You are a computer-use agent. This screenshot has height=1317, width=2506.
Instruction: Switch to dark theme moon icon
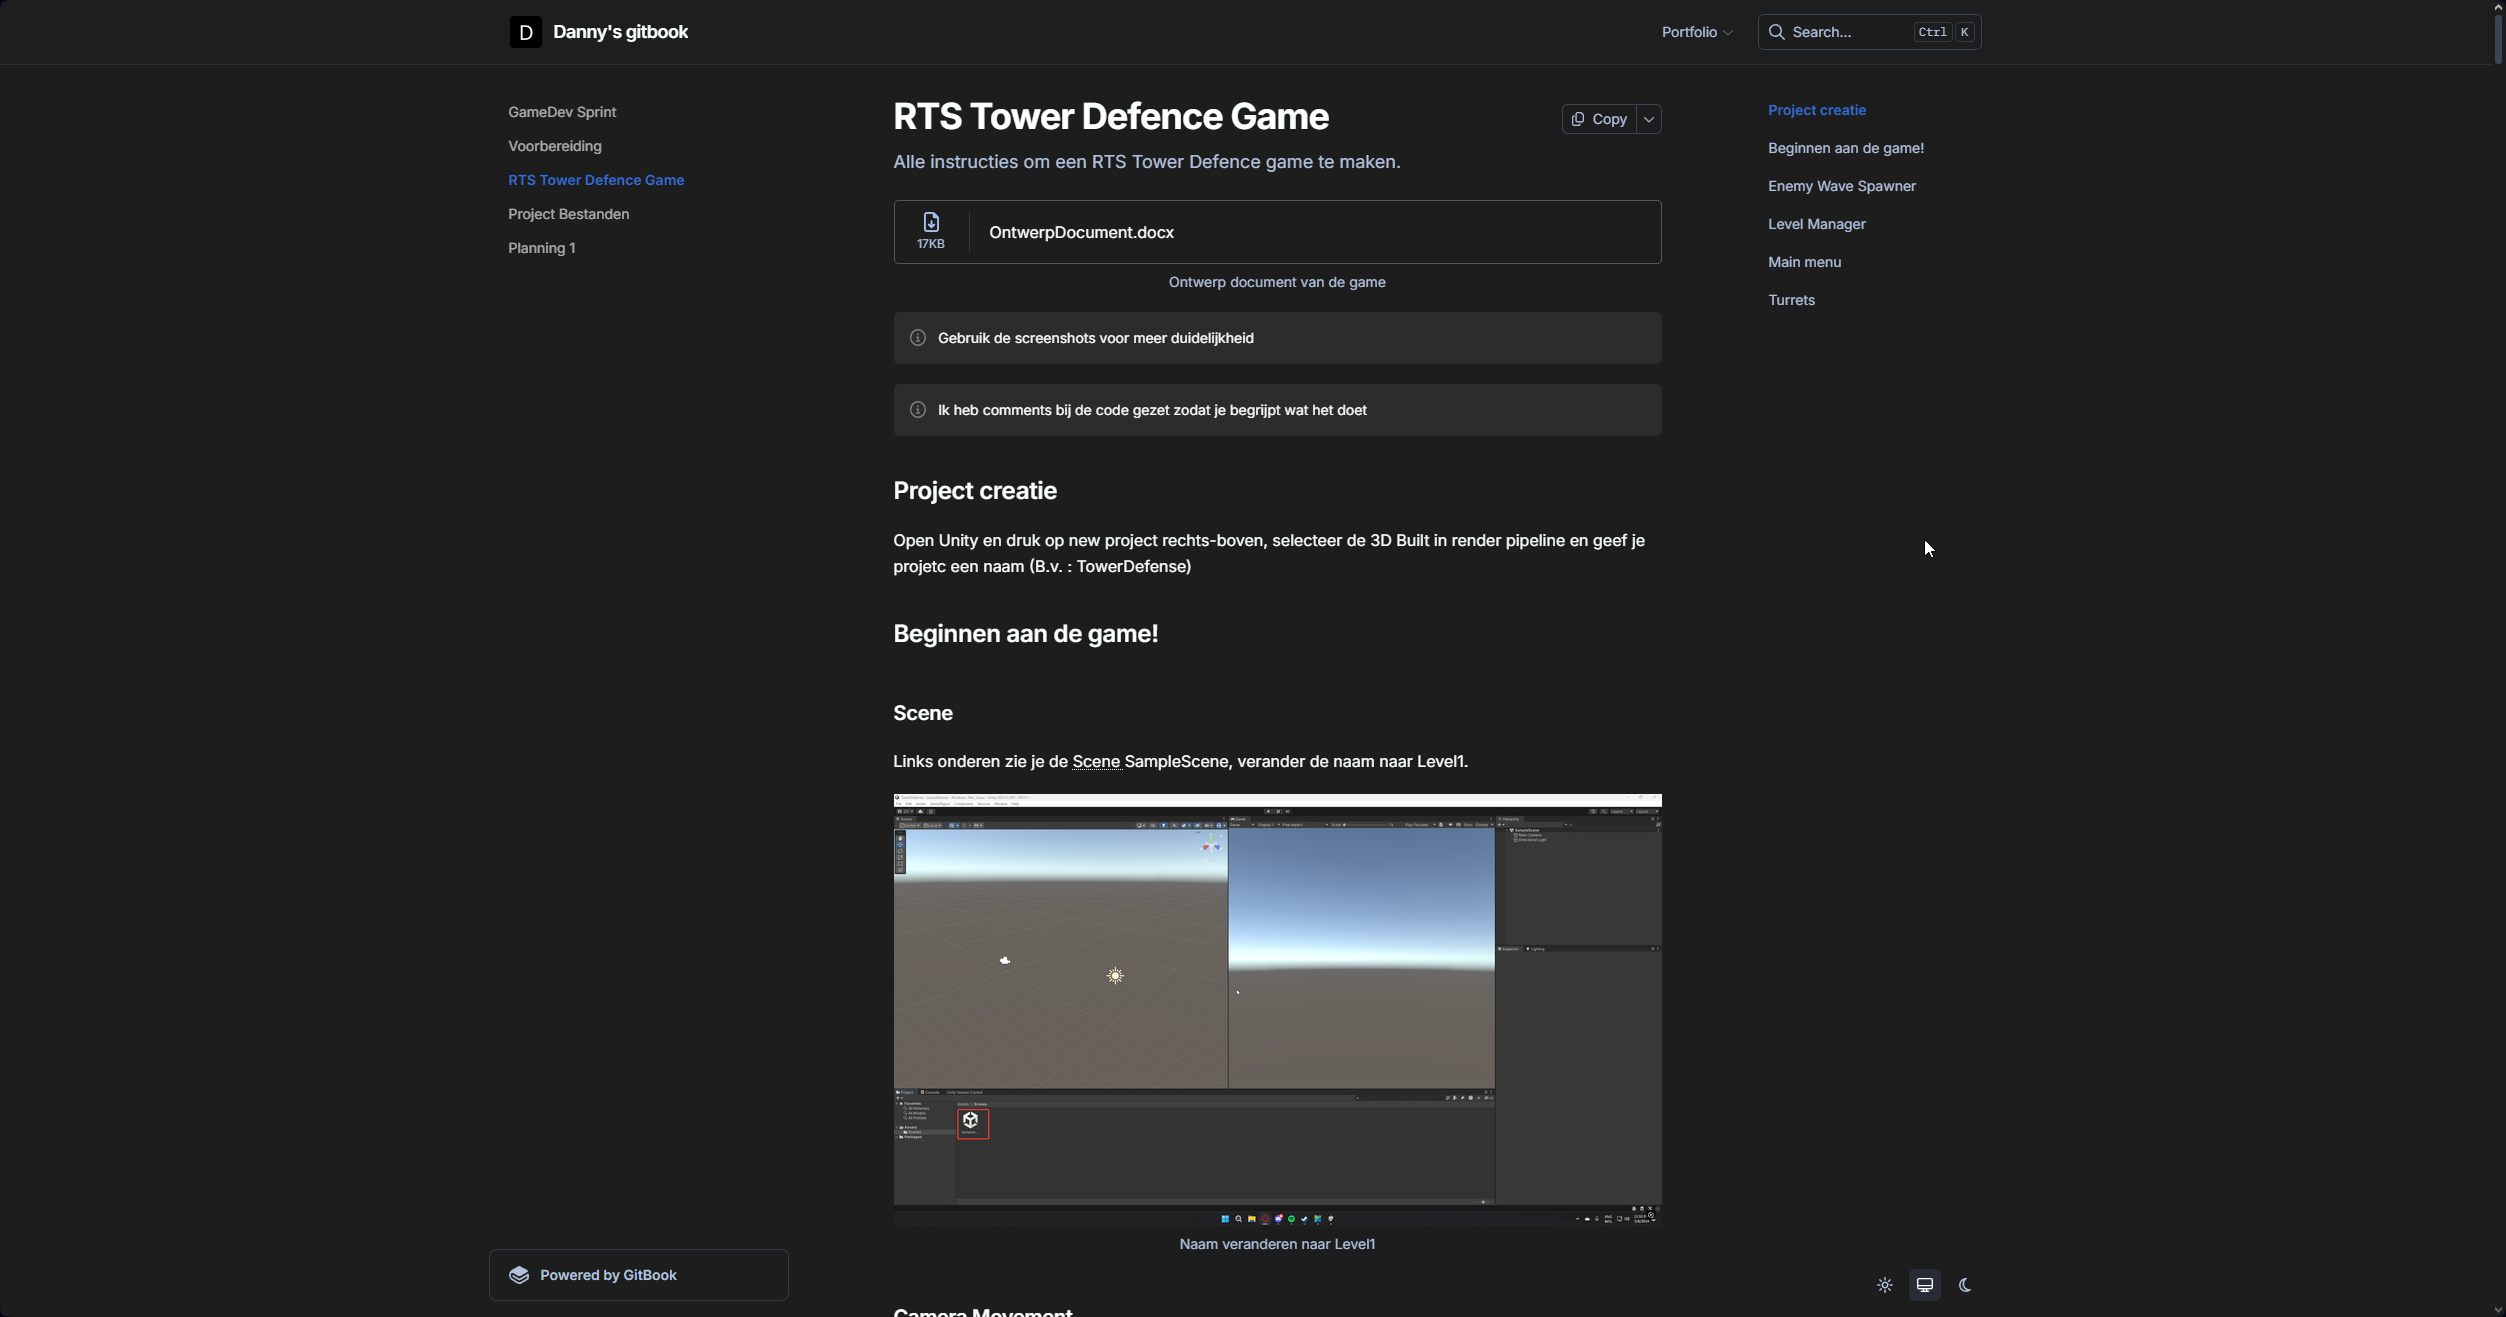coord(1964,1285)
